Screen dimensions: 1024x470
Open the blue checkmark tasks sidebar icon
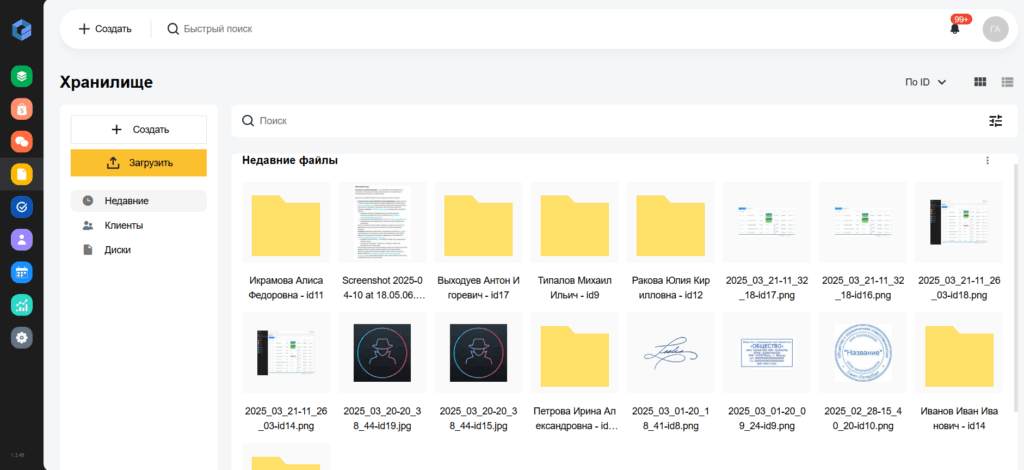click(x=22, y=207)
